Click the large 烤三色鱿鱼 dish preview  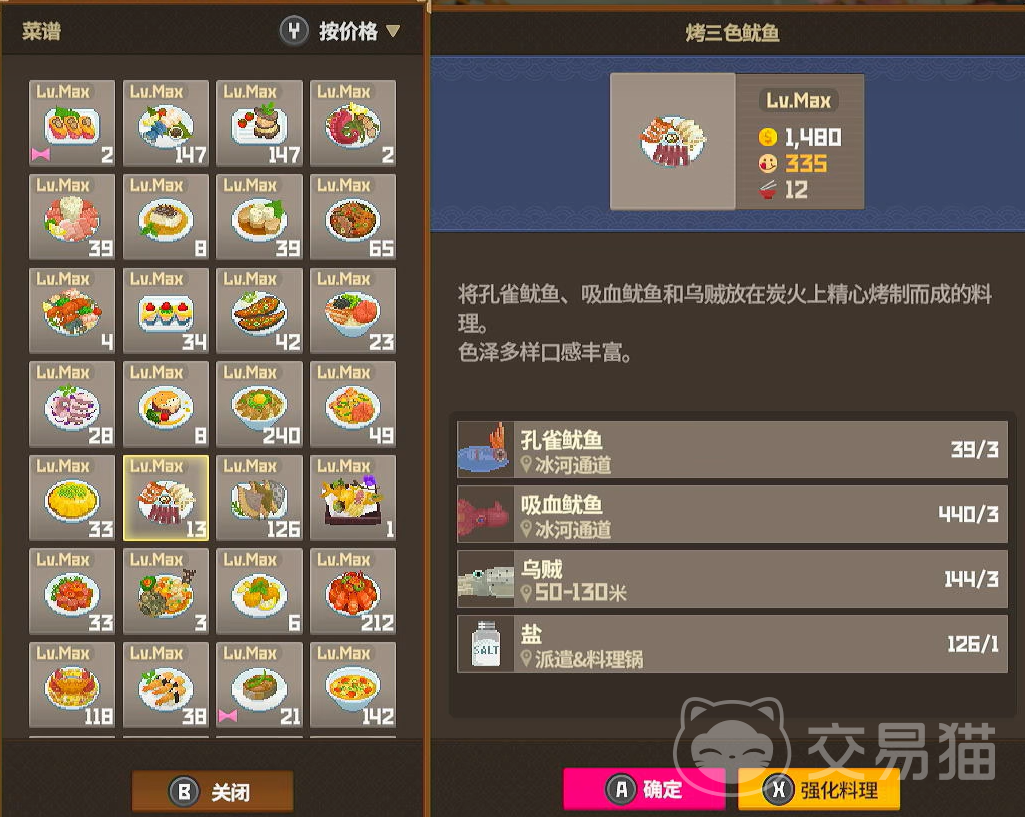point(673,141)
